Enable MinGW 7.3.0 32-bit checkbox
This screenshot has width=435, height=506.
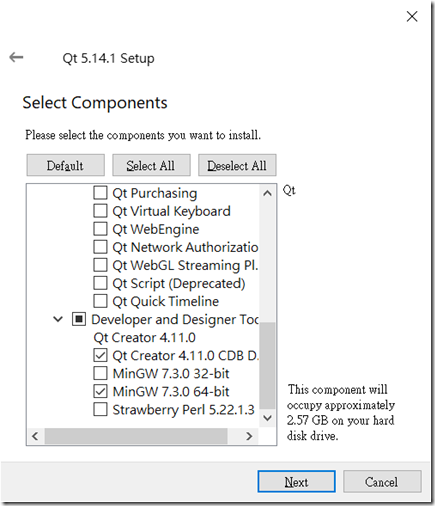100,373
